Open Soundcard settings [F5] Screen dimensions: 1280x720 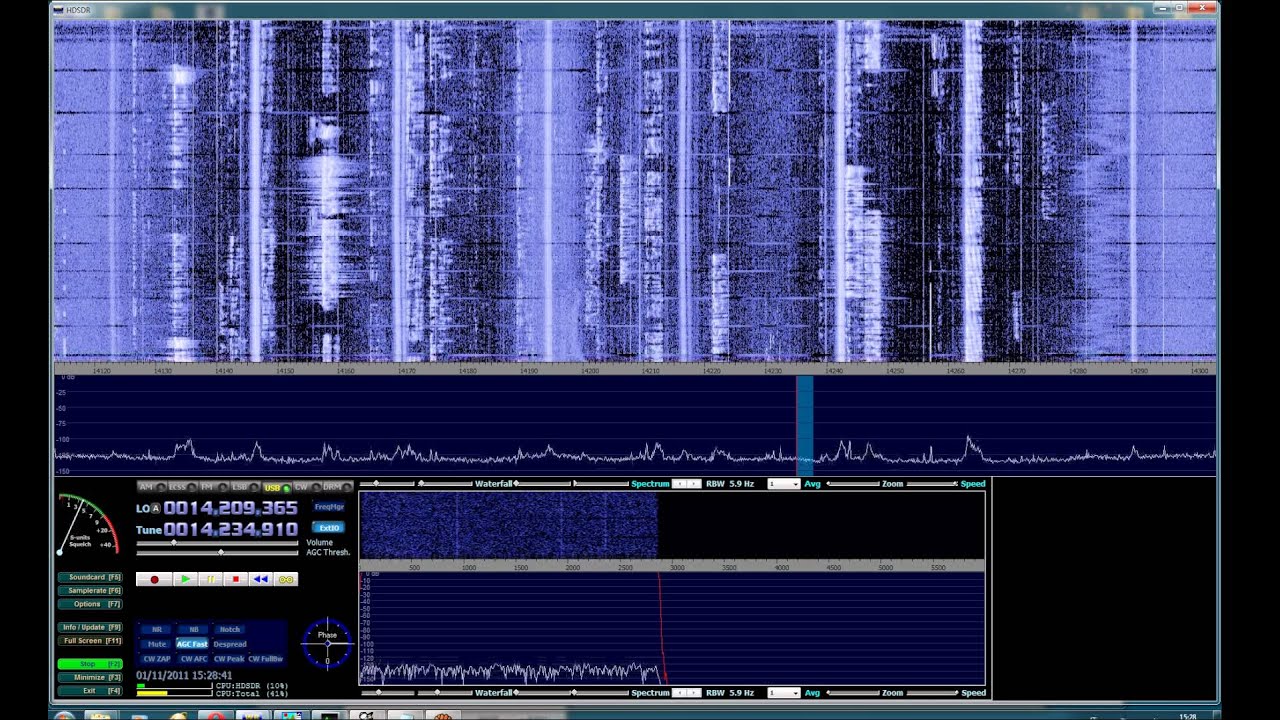(90, 577)
